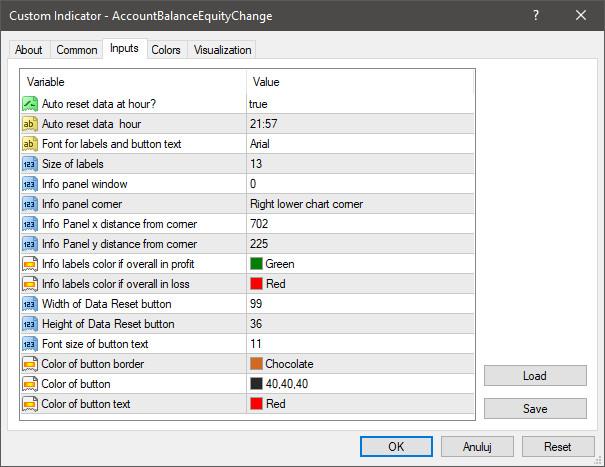This screenshot has height=467, width=605.
Task: Close the Custom Indicator dialog
Action: click(x=581, y=15)
